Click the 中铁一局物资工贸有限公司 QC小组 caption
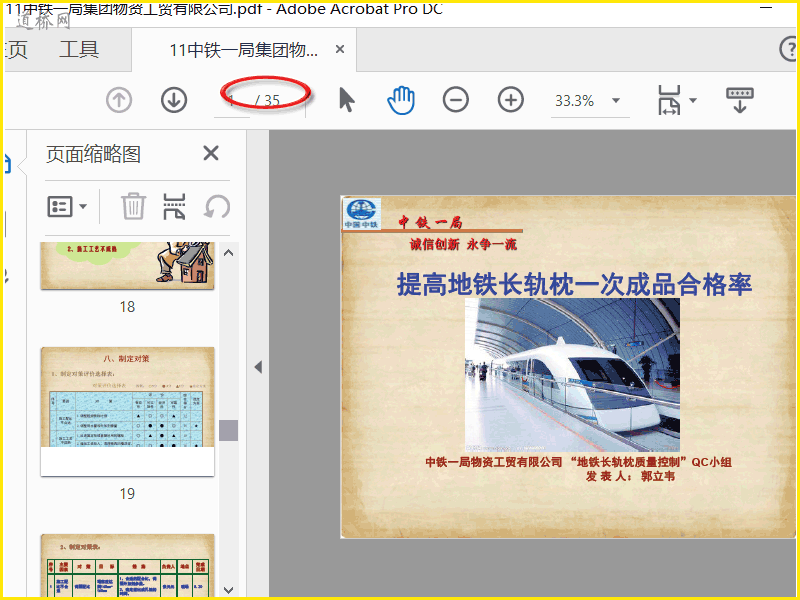 tap(579, 462)
